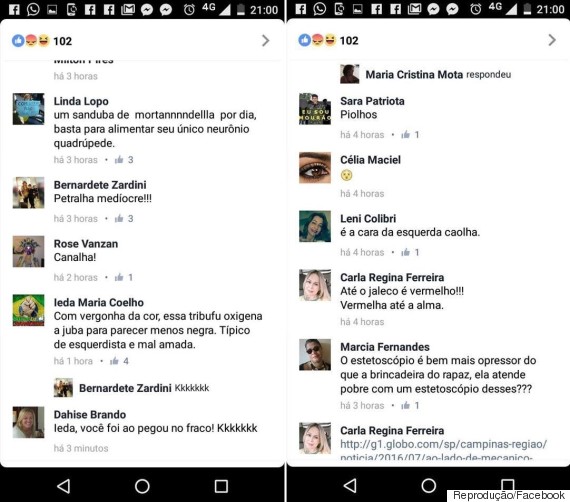Tap the recent apps square on the left screen
570x502 pixels.
tap(221, 486)
